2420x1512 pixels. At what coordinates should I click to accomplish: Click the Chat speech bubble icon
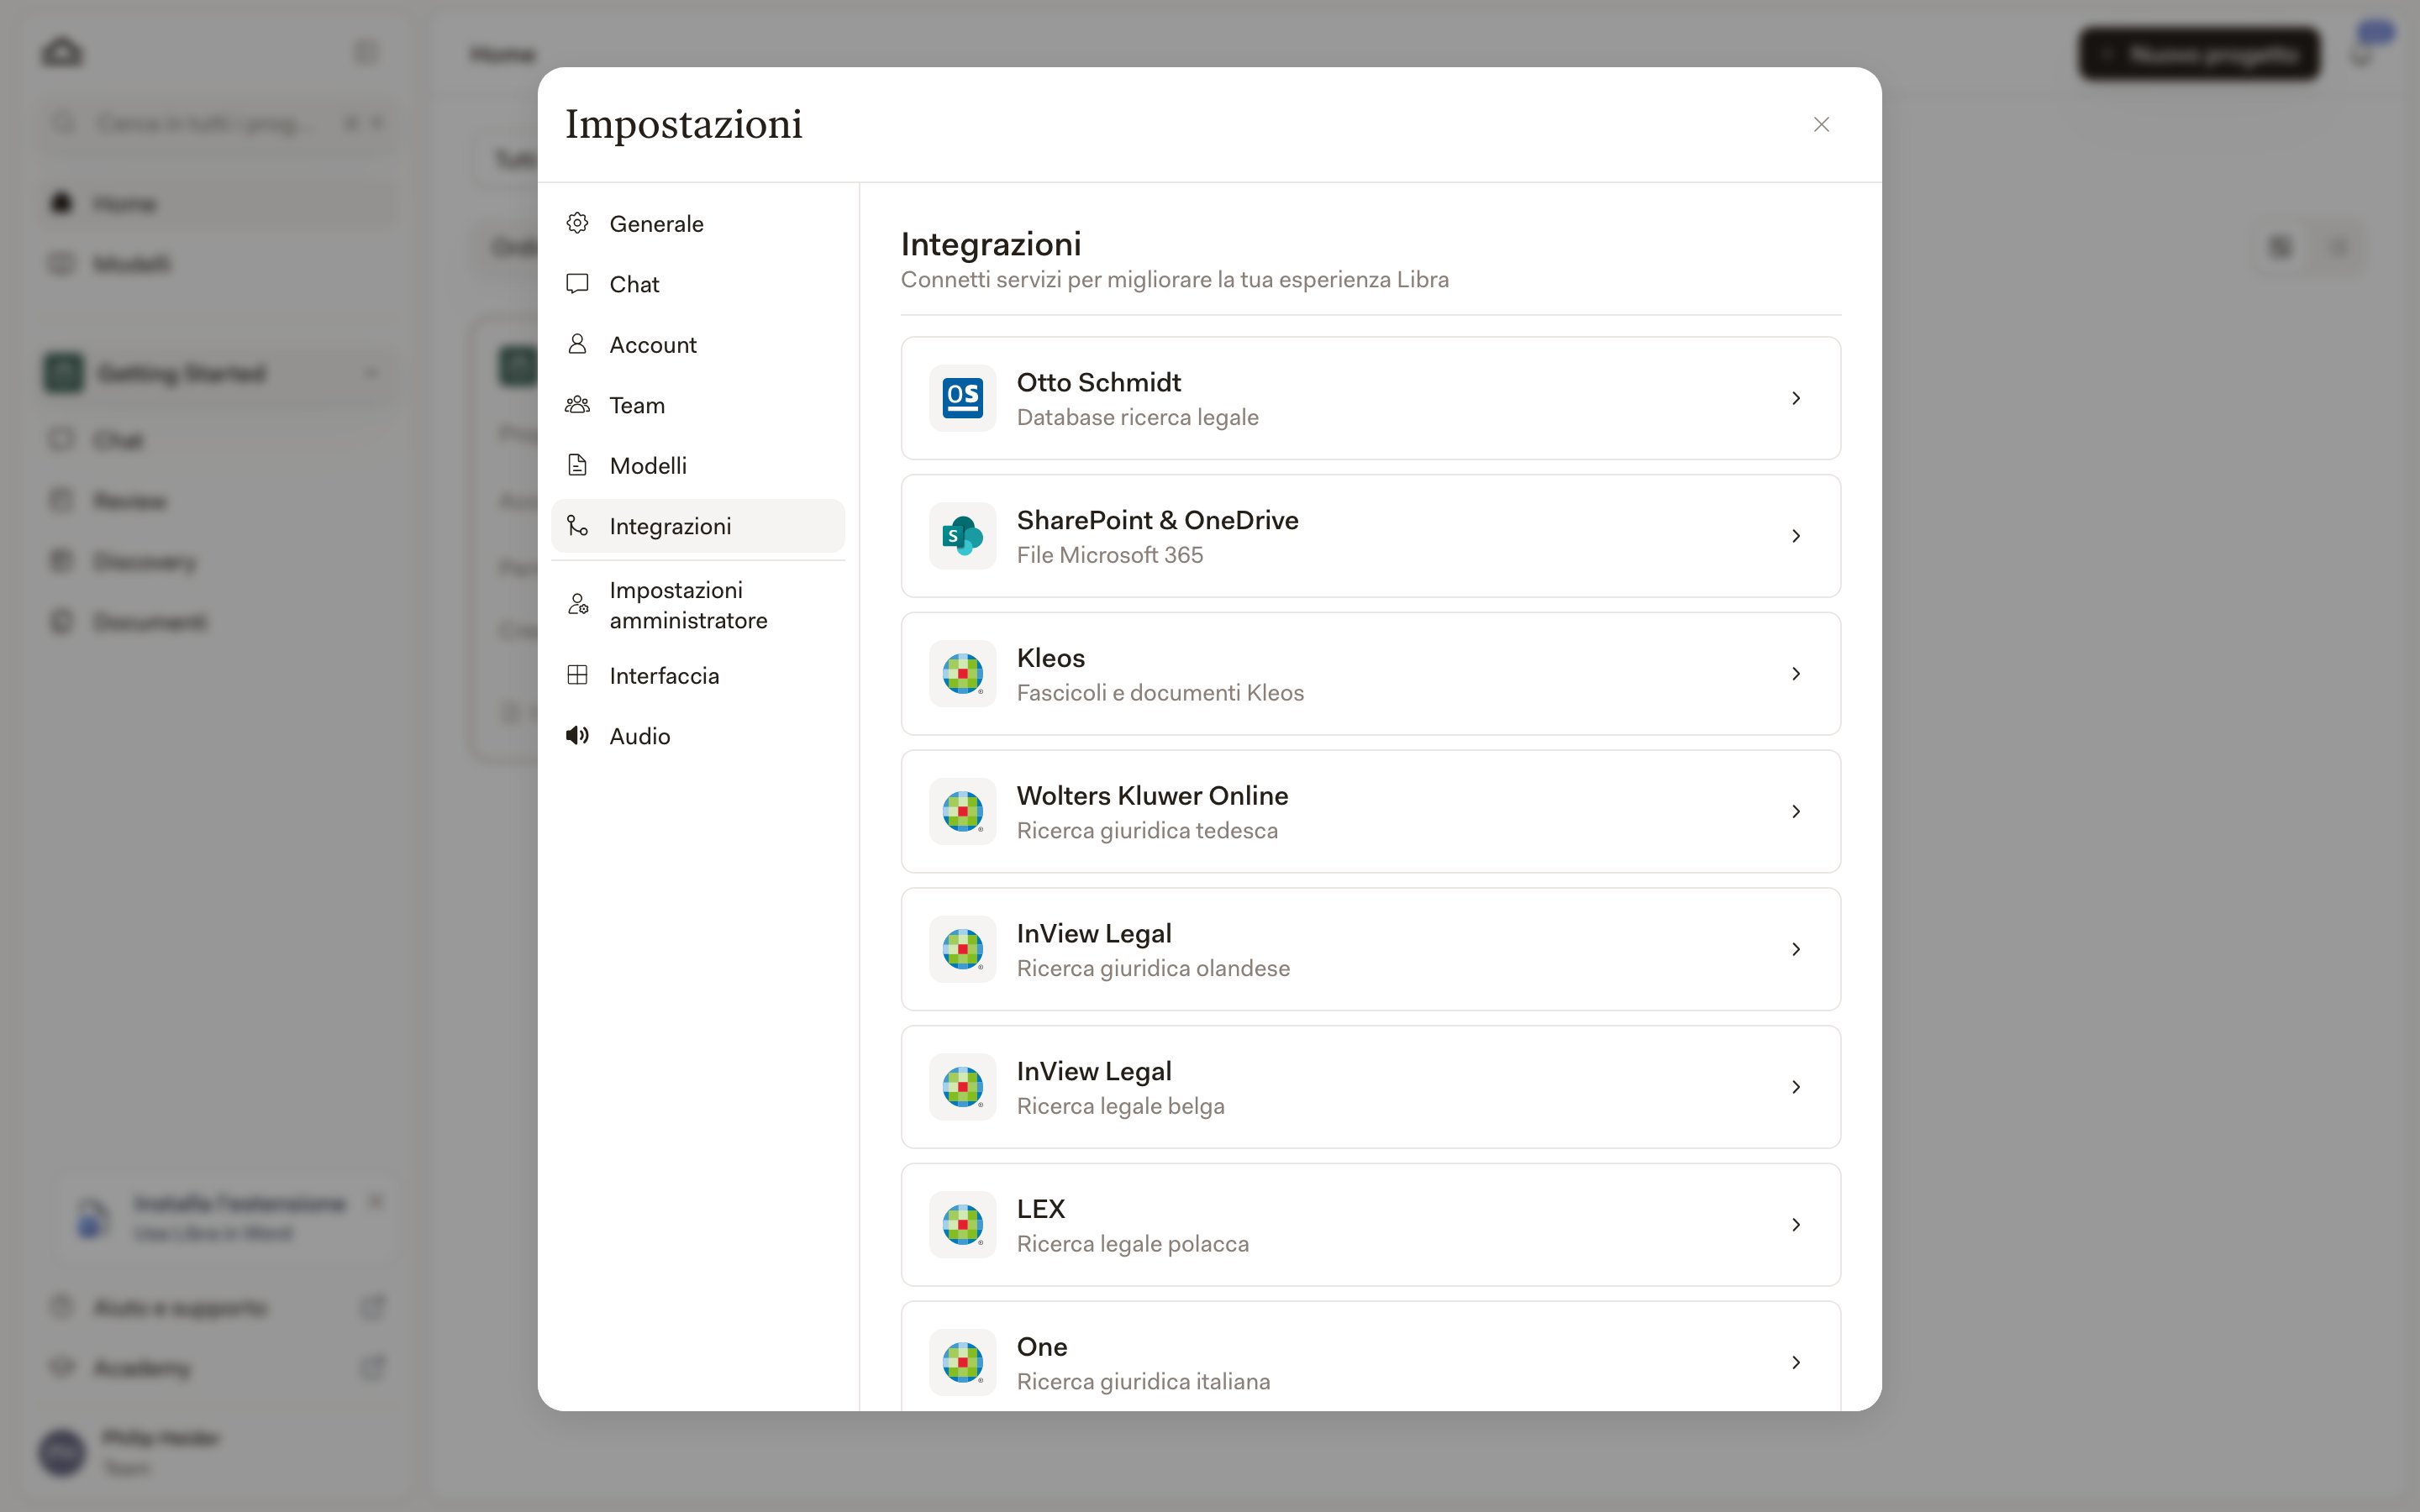tap(577, 284)
